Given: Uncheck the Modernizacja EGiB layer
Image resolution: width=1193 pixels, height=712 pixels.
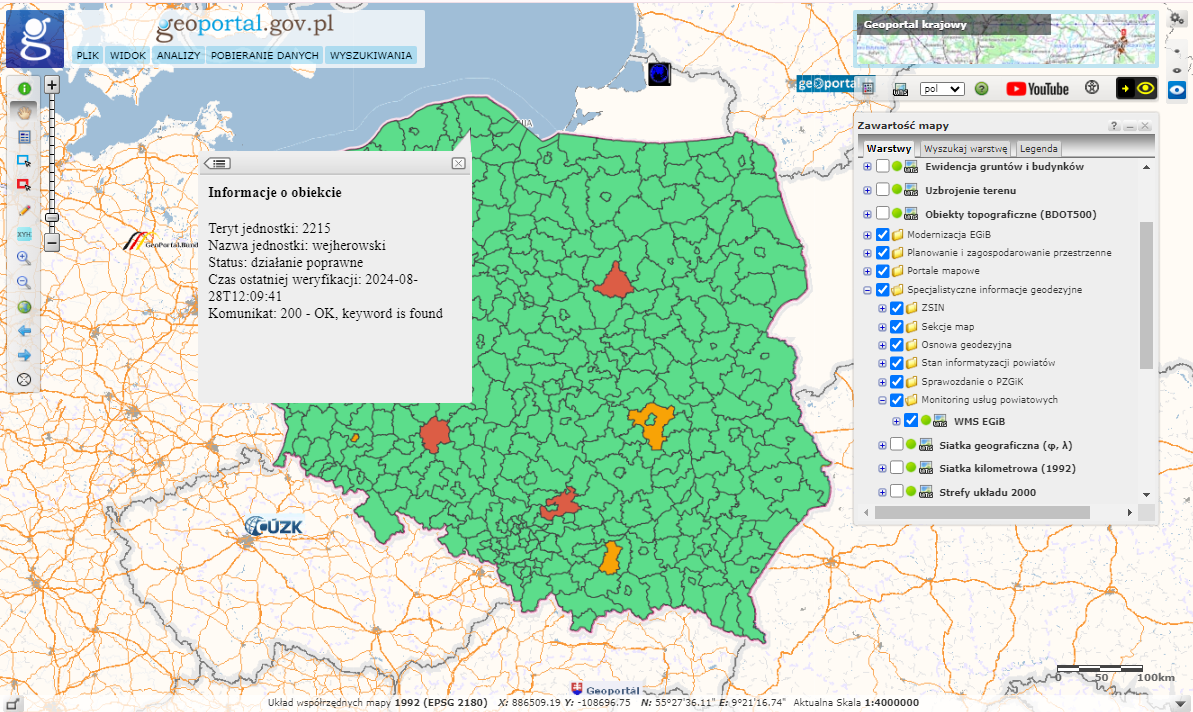Looking at the screenshot, I should [x=884, y=234].
